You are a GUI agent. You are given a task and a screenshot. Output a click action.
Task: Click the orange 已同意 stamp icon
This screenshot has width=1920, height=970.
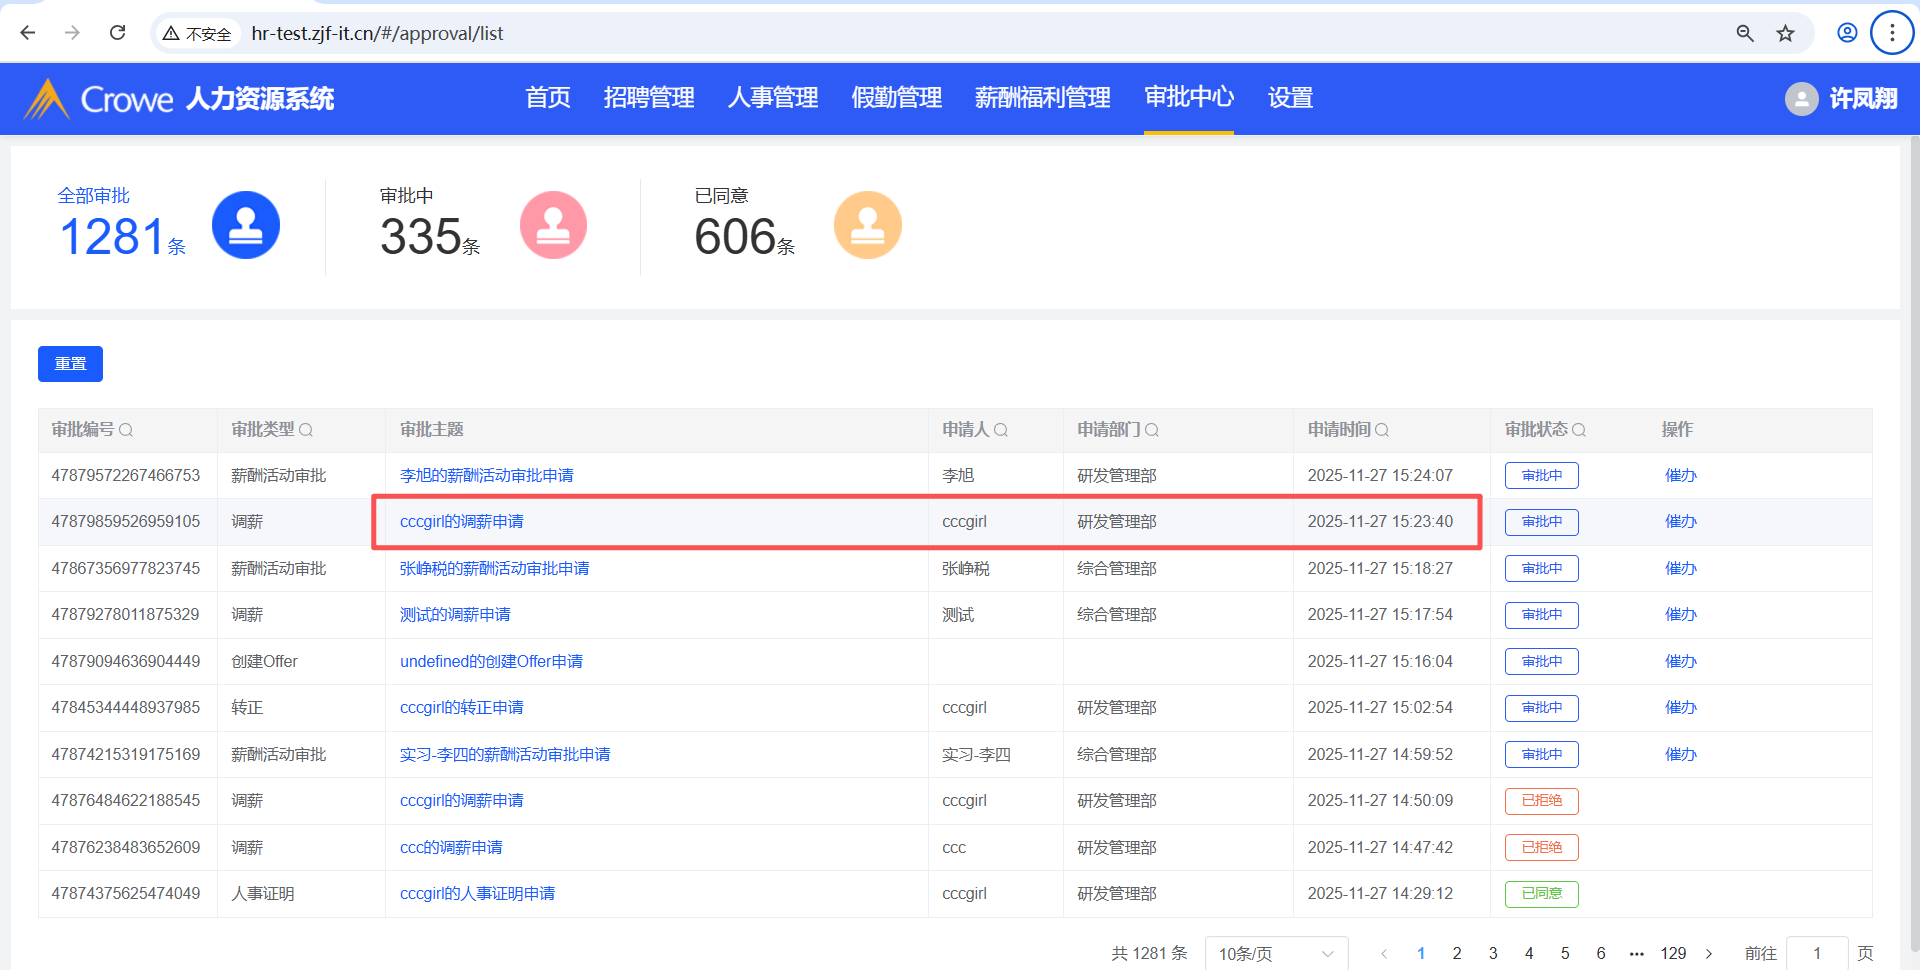[867, 225]
